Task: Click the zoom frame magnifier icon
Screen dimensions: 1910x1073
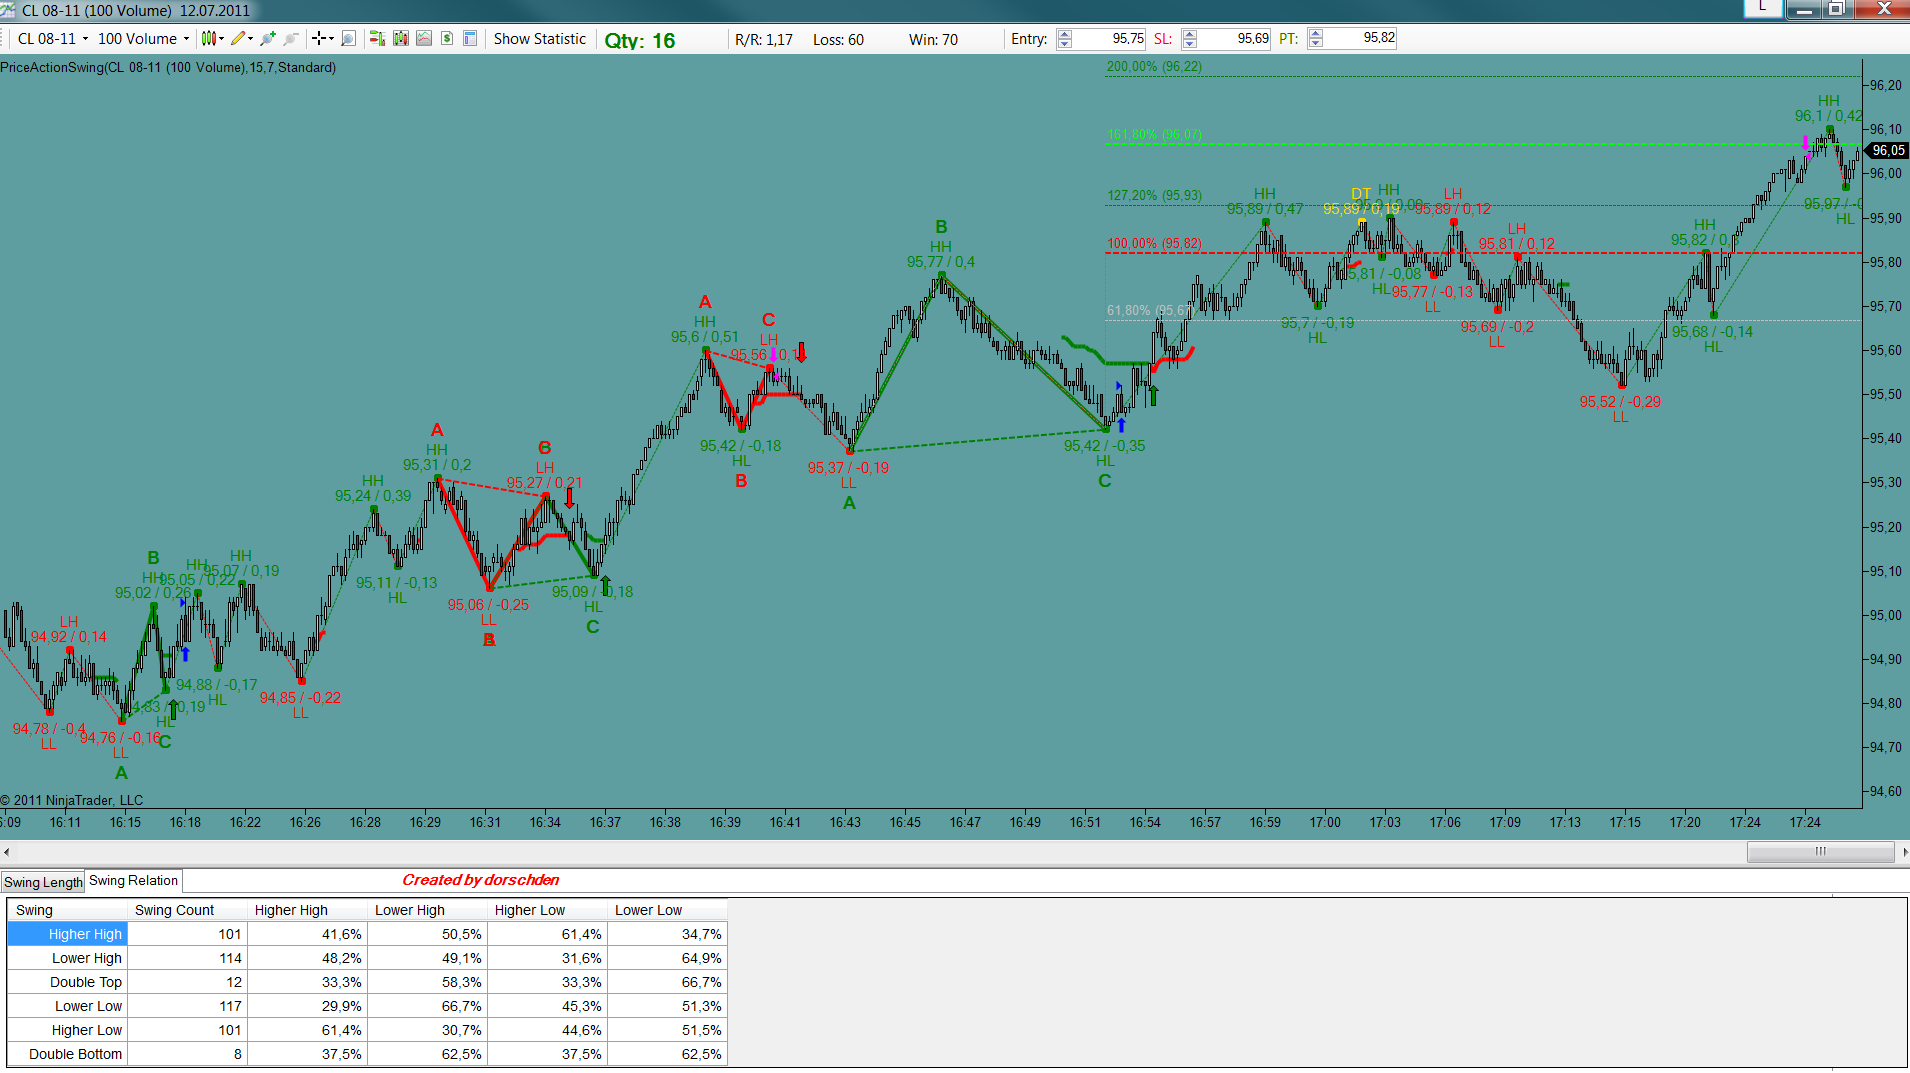Action: (x=348, y=39)
